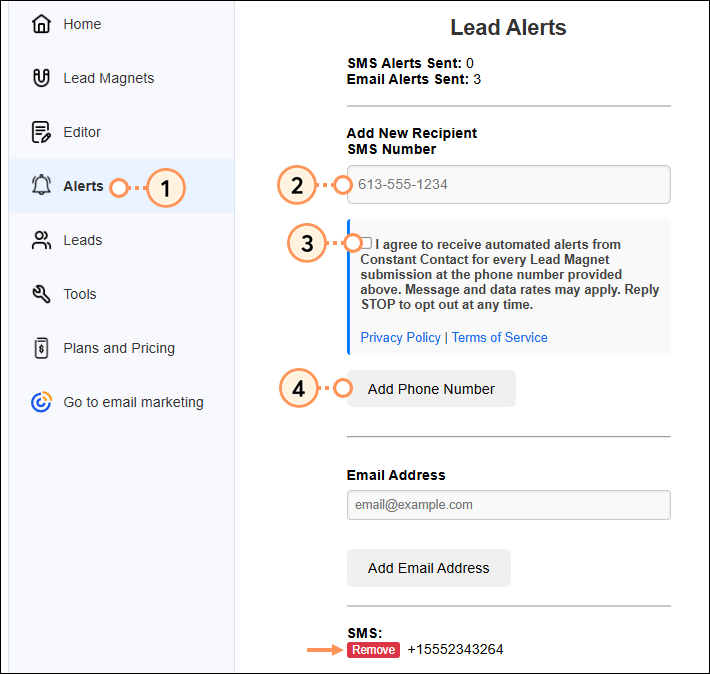
Task: Click the Leads people icon
Action: point(41,240)
